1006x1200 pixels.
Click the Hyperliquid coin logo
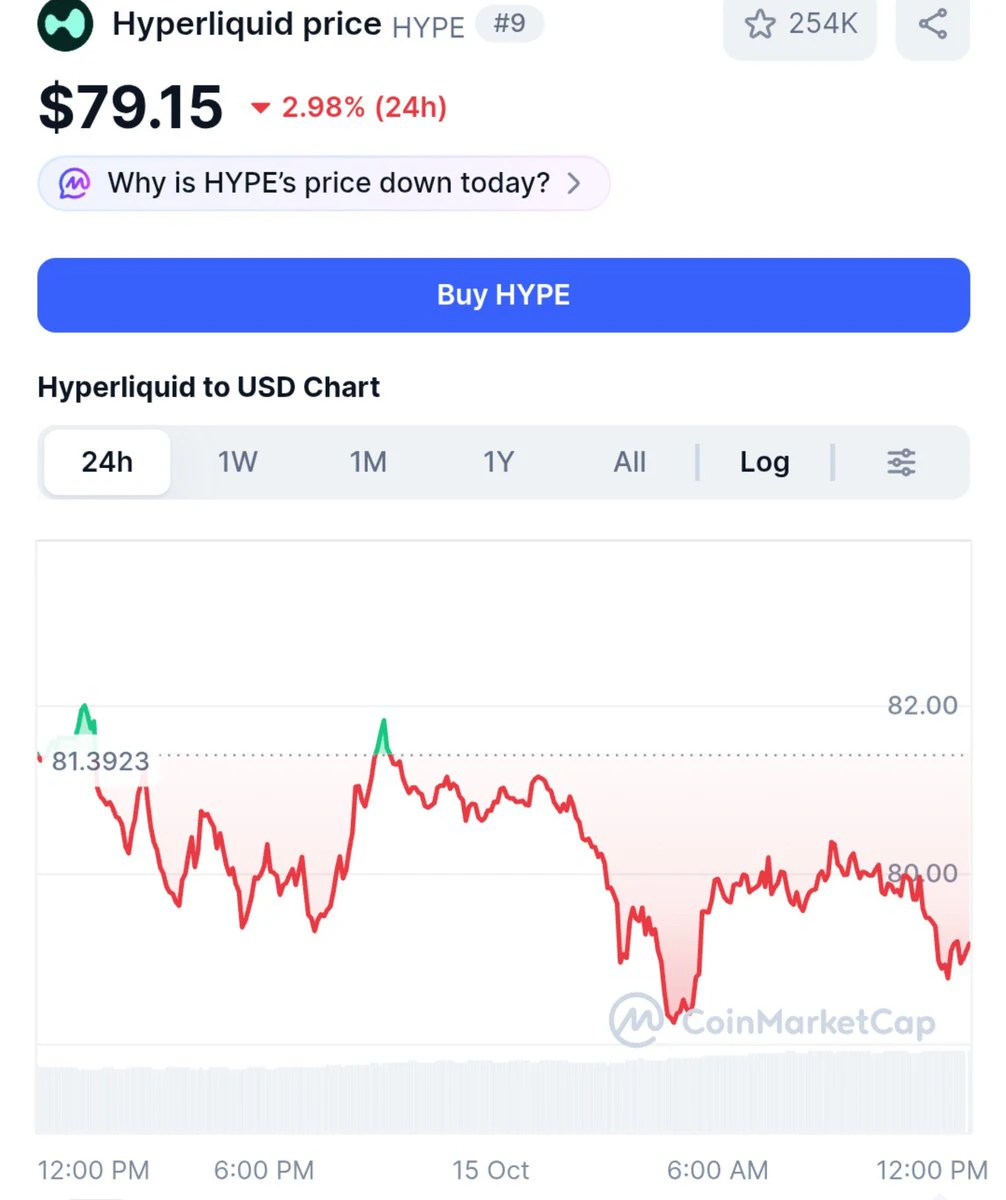click(x=65, y=24)
